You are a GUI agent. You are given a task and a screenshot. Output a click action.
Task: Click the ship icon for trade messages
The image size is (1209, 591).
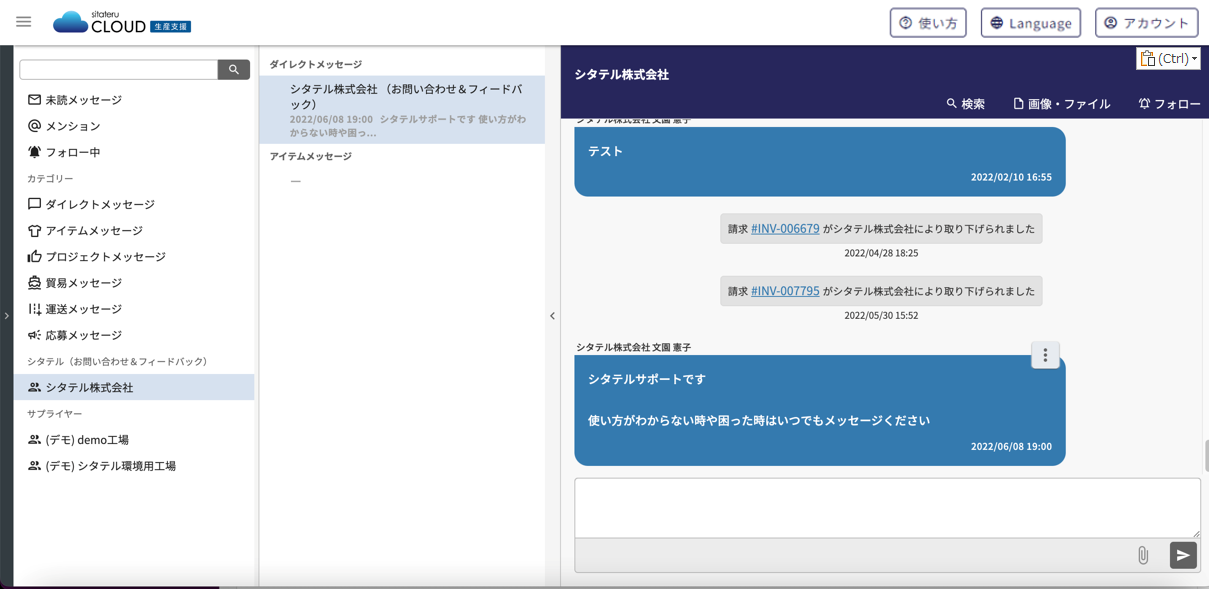click(x=34, y=283)
